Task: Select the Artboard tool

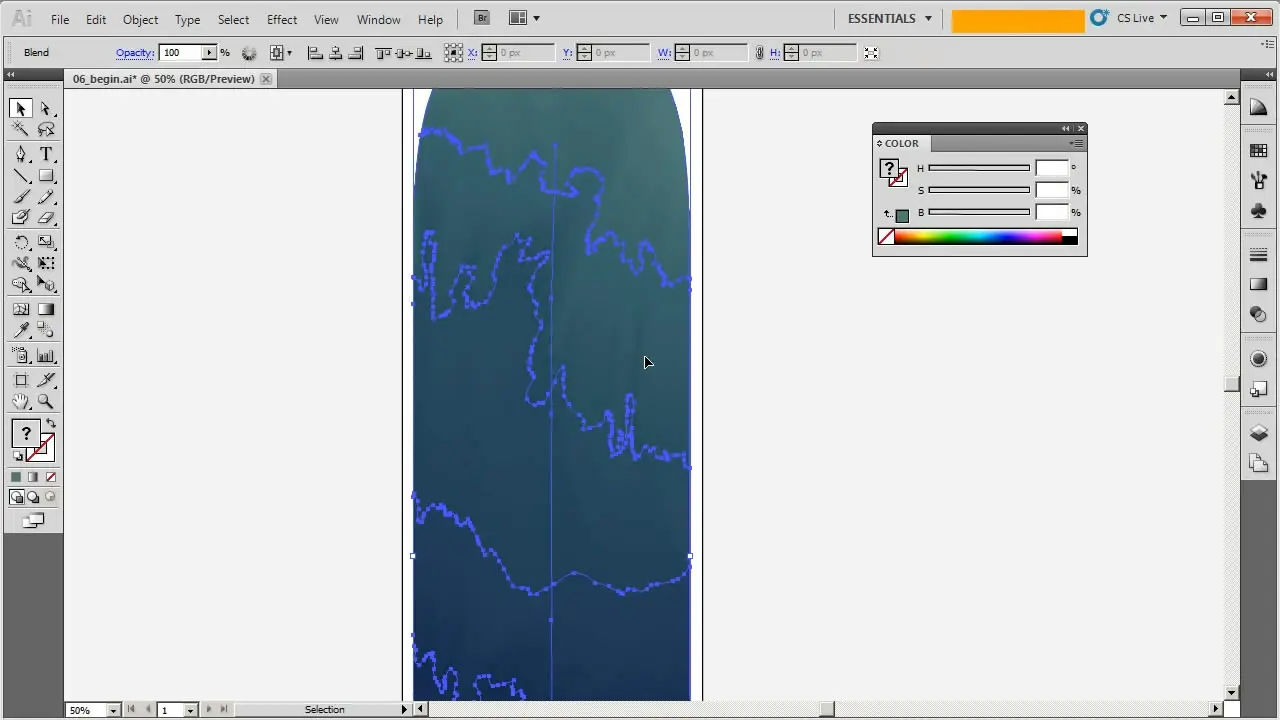Action: pos(21,380)
